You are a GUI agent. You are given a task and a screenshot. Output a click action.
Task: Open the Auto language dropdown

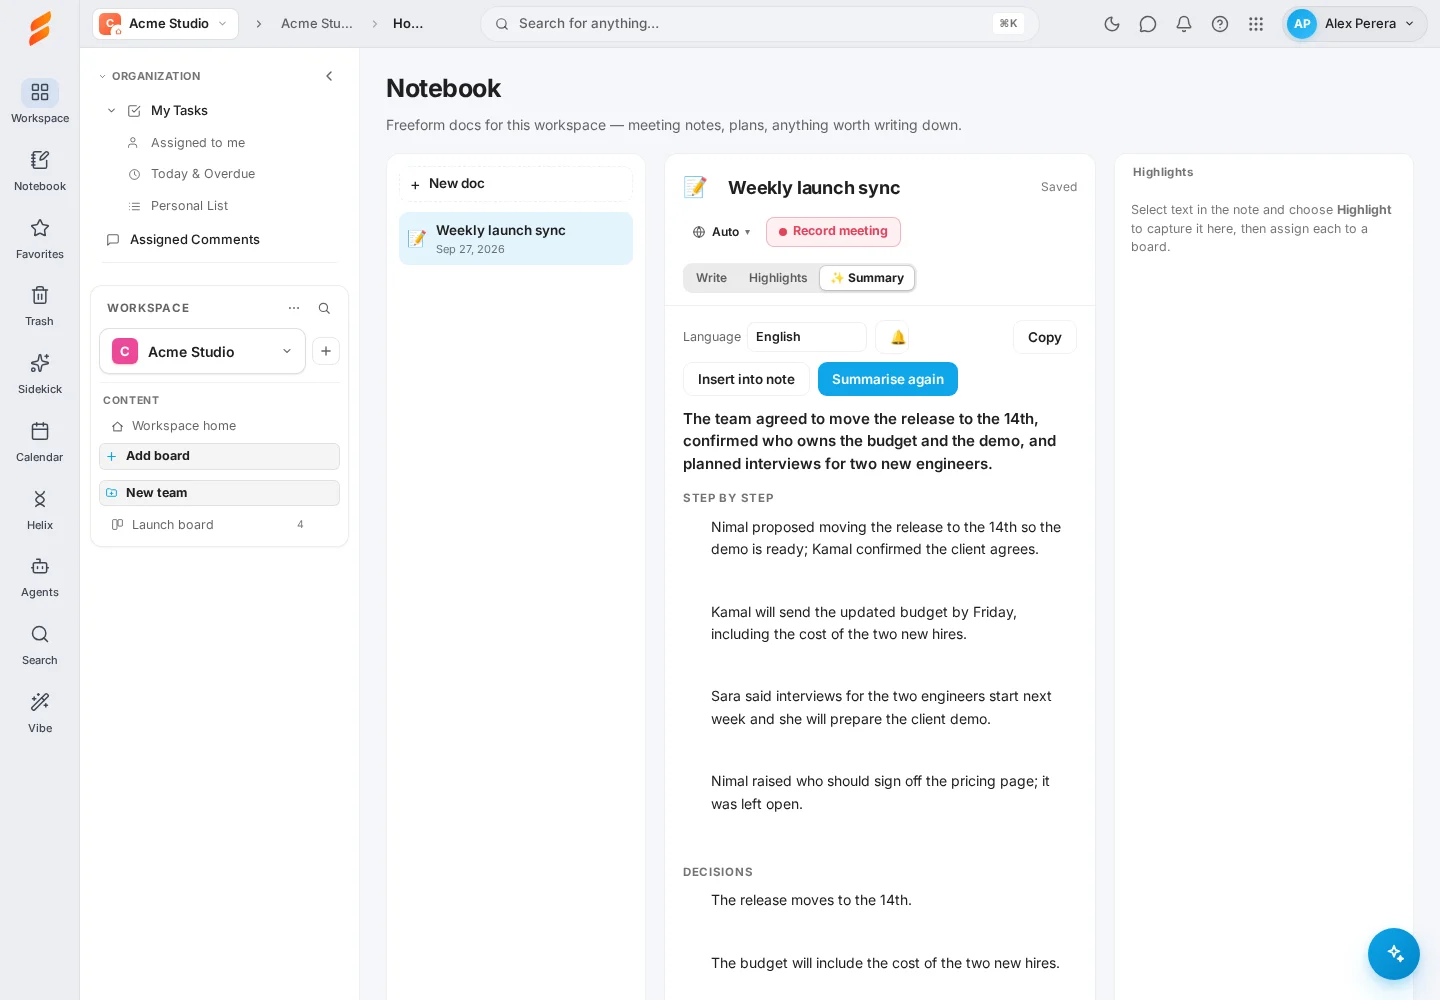point(722,232)
